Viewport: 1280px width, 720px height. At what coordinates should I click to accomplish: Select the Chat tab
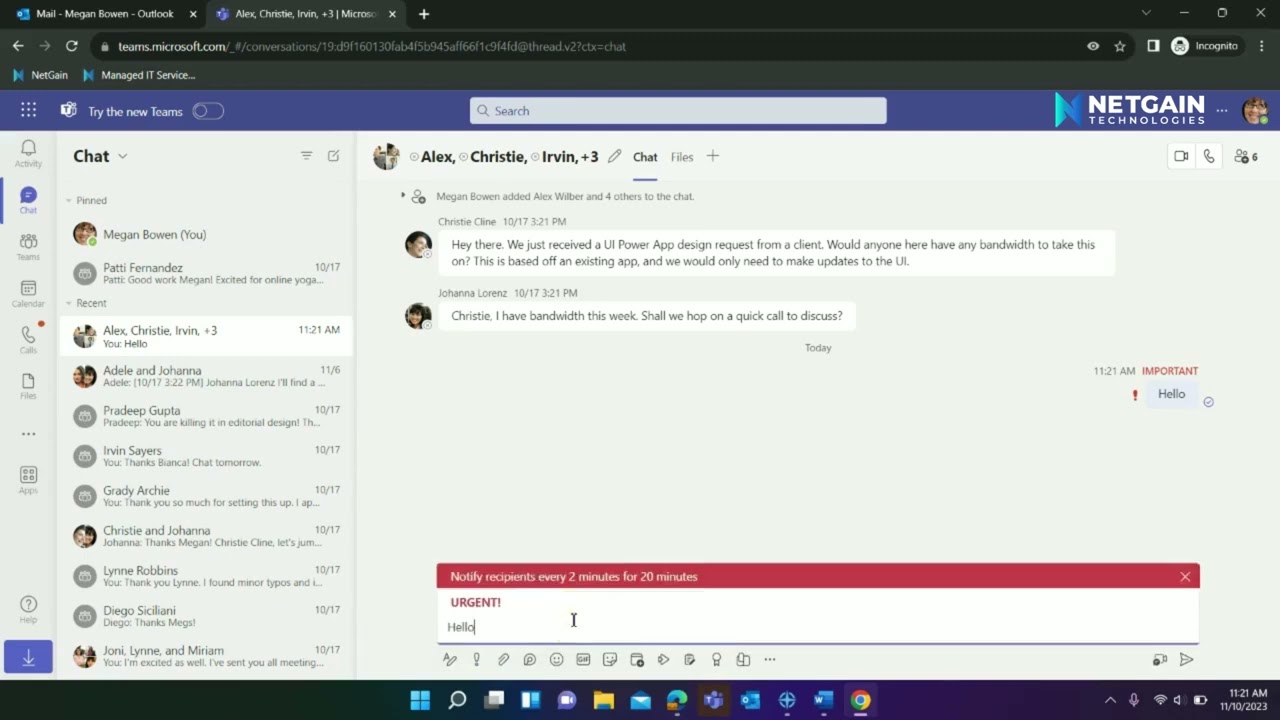pyautogui.click(x=645, y=157)
